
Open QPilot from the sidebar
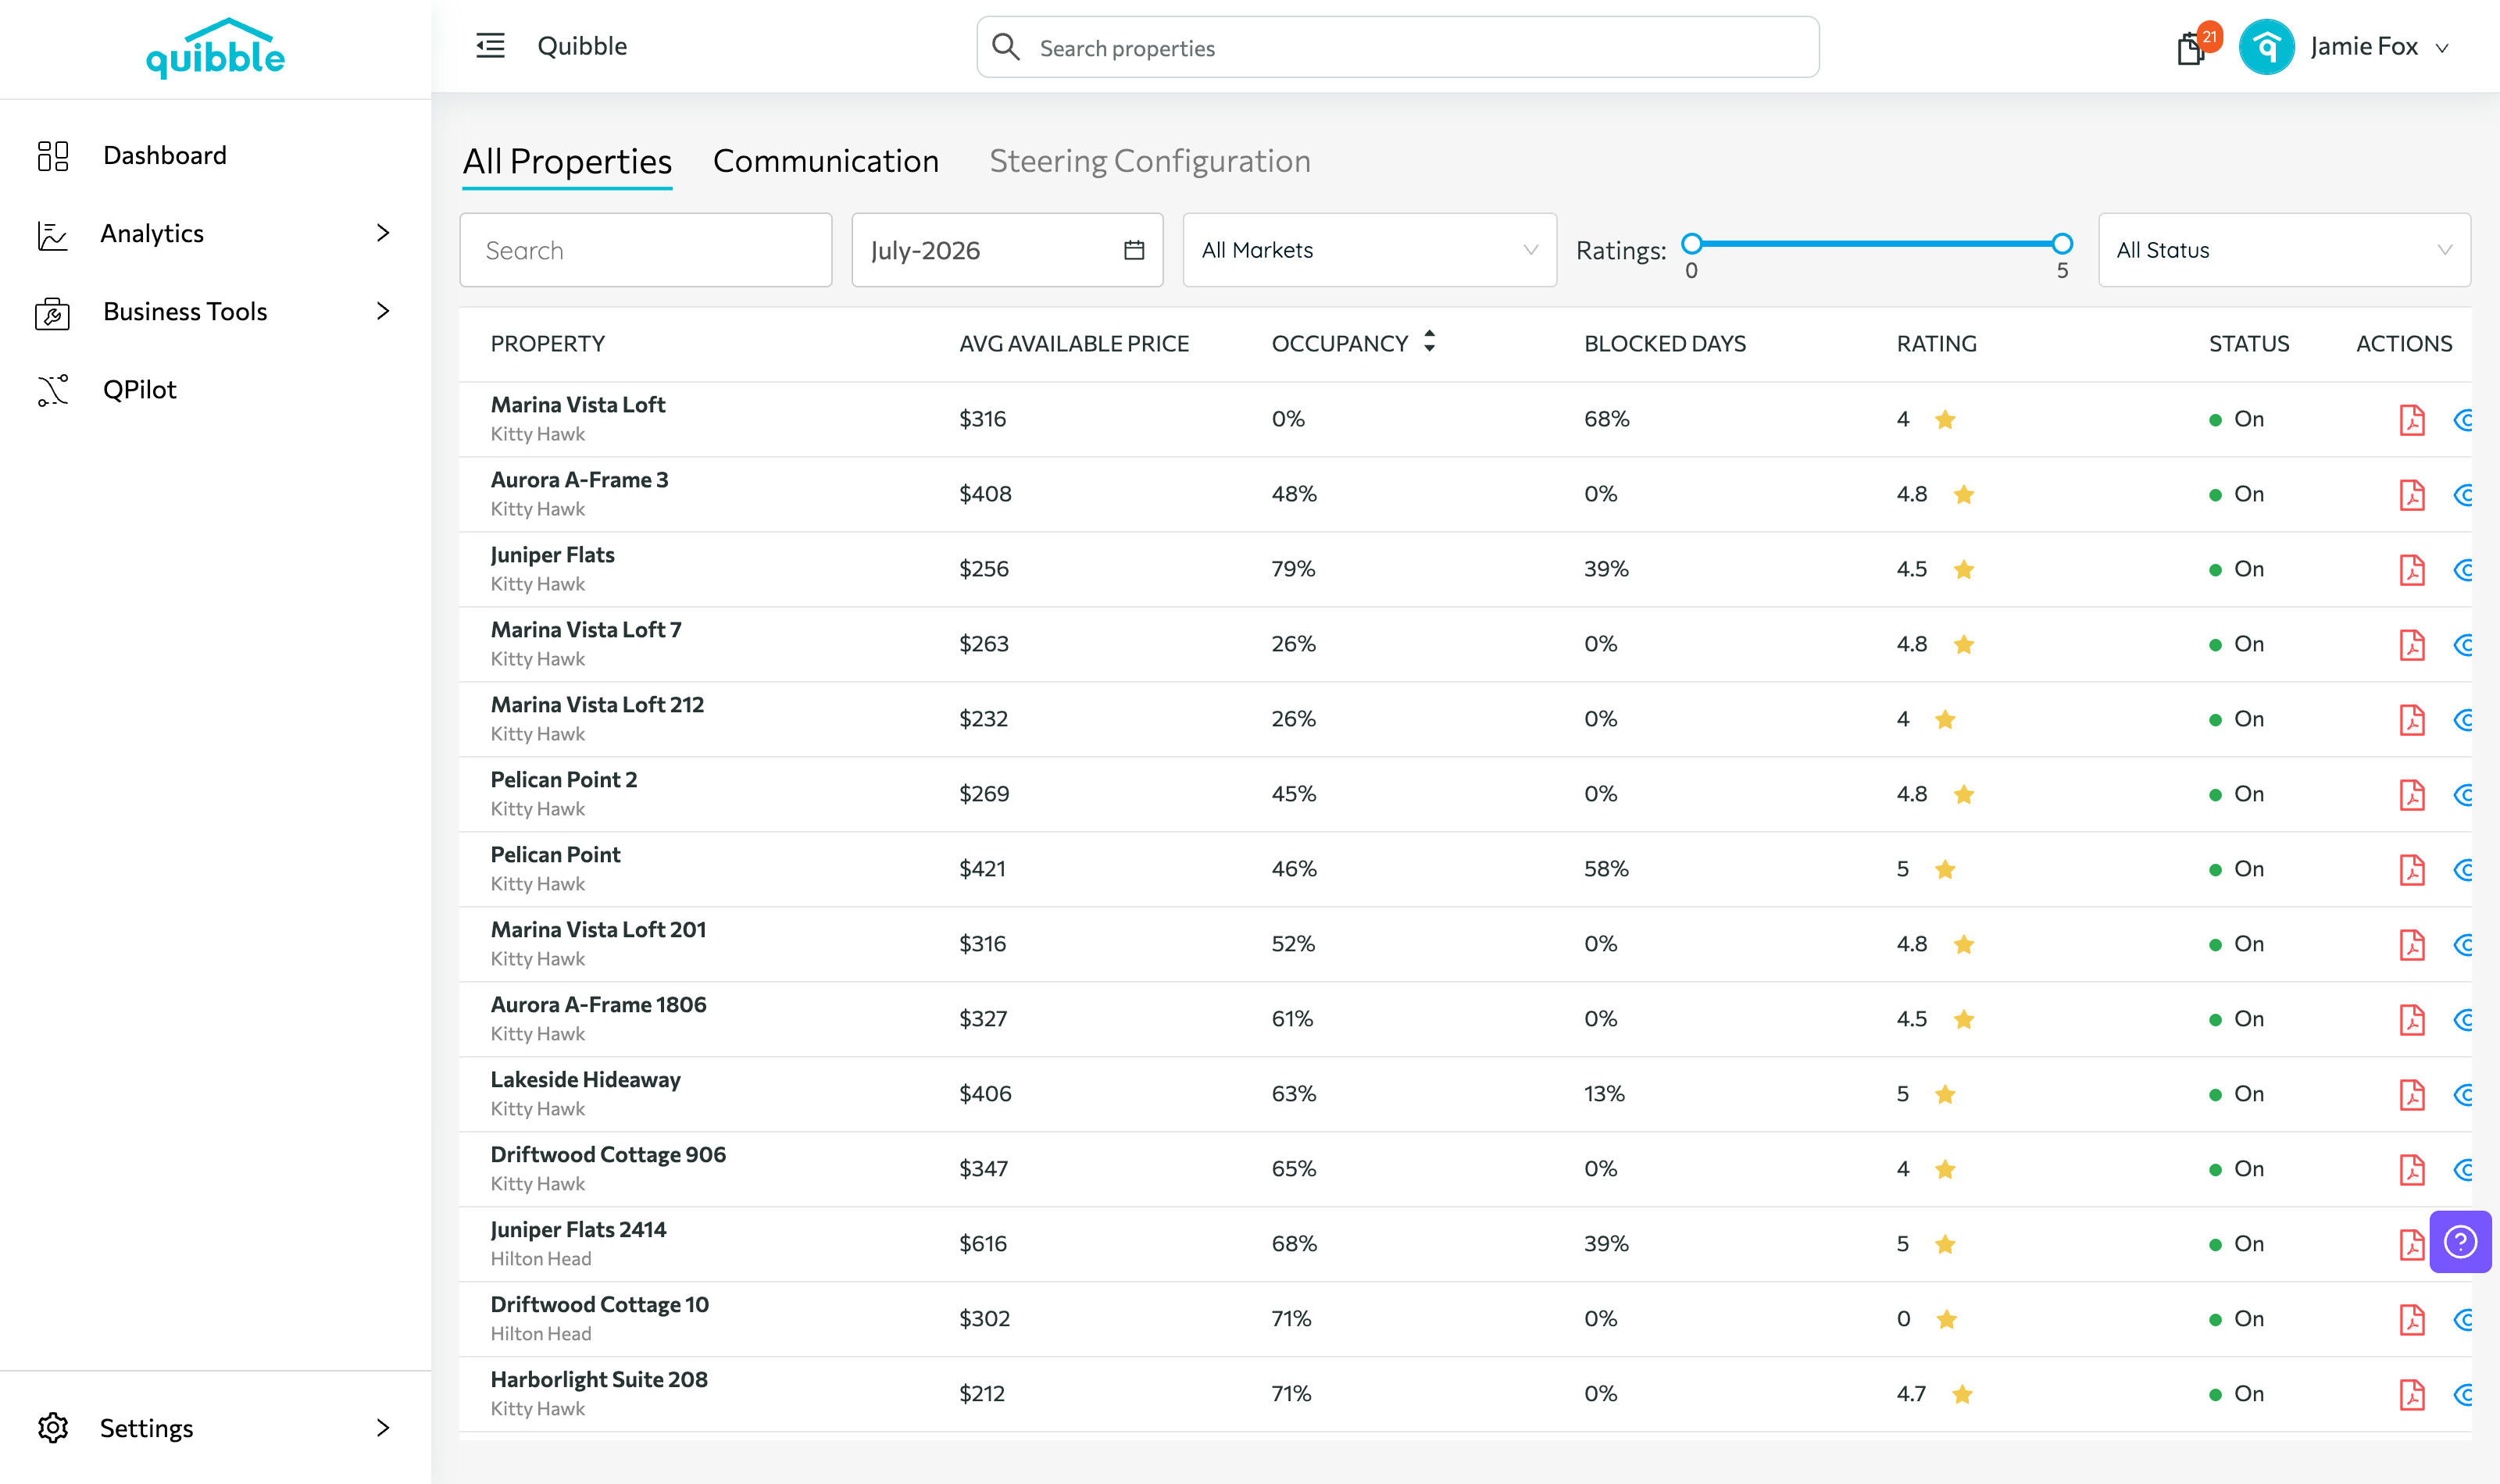(139, 389)
